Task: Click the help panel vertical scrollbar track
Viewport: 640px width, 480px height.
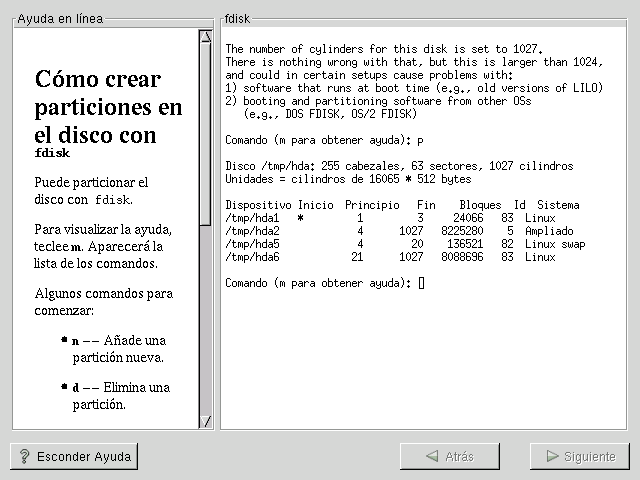Action: (x=206, y=300)
